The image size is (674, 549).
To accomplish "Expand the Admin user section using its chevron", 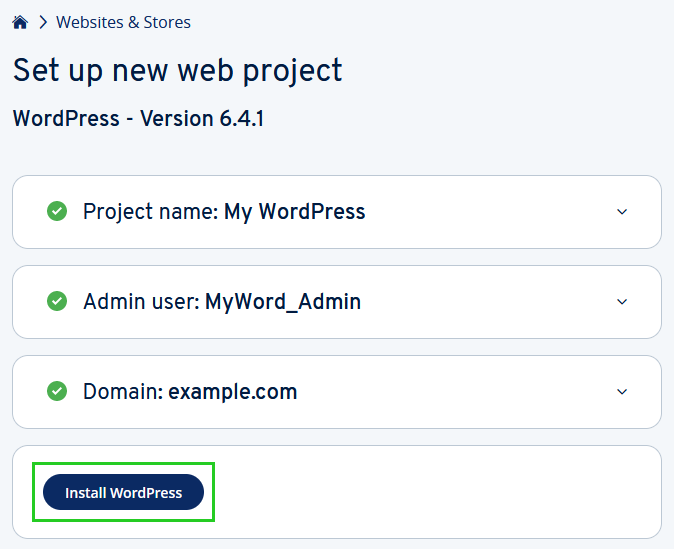I will [622, 302].
